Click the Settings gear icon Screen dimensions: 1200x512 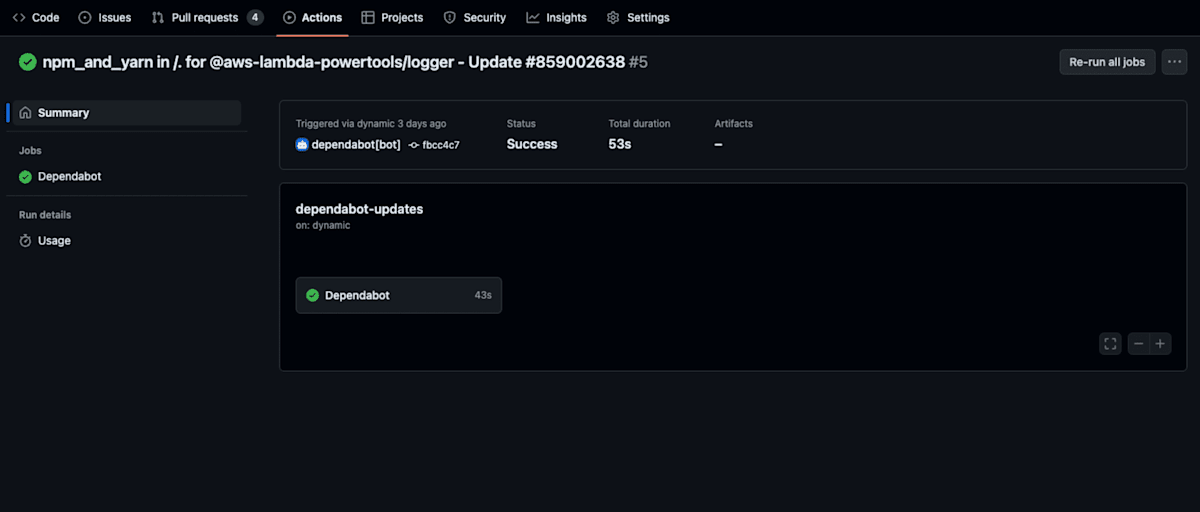613,17
